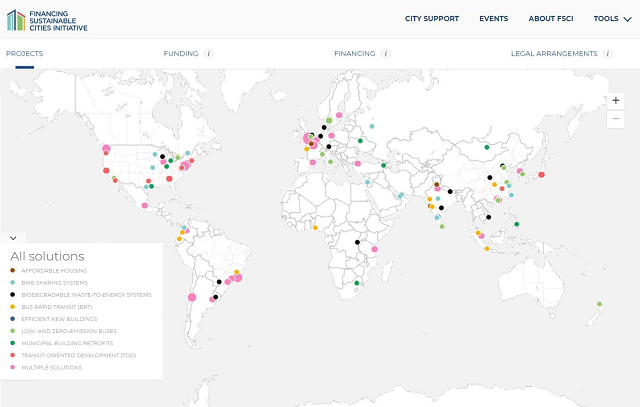
Task: Select the pink marker in East Africa Kenya
Action: (374, 249)
